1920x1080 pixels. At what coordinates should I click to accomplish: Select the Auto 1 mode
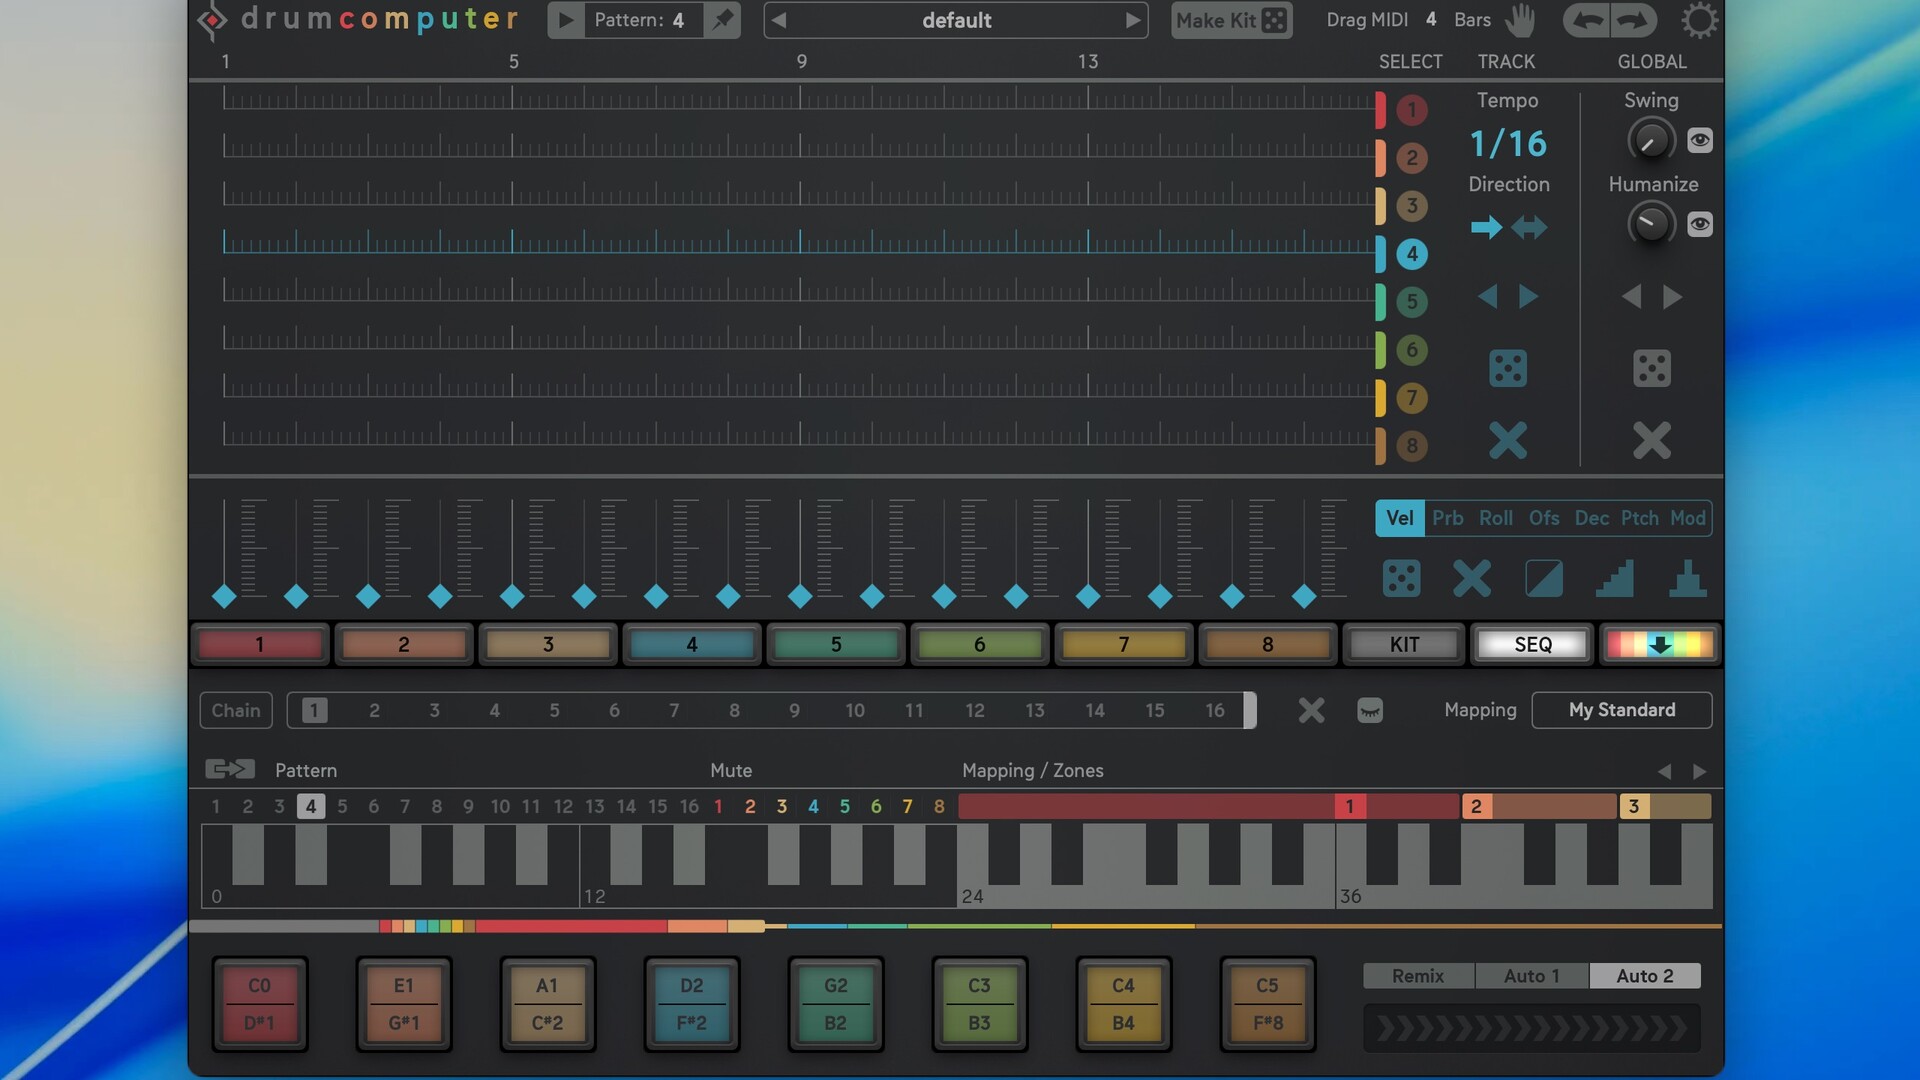(x=1532, y=976)
